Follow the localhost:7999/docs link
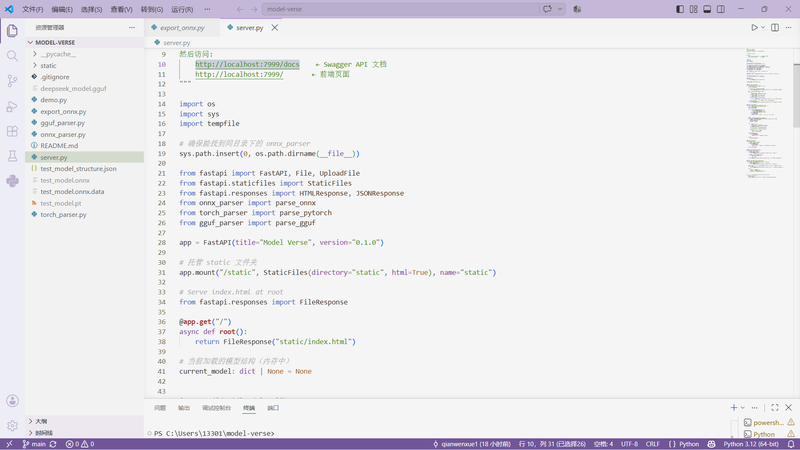800x450 pixels. (247, 64)
